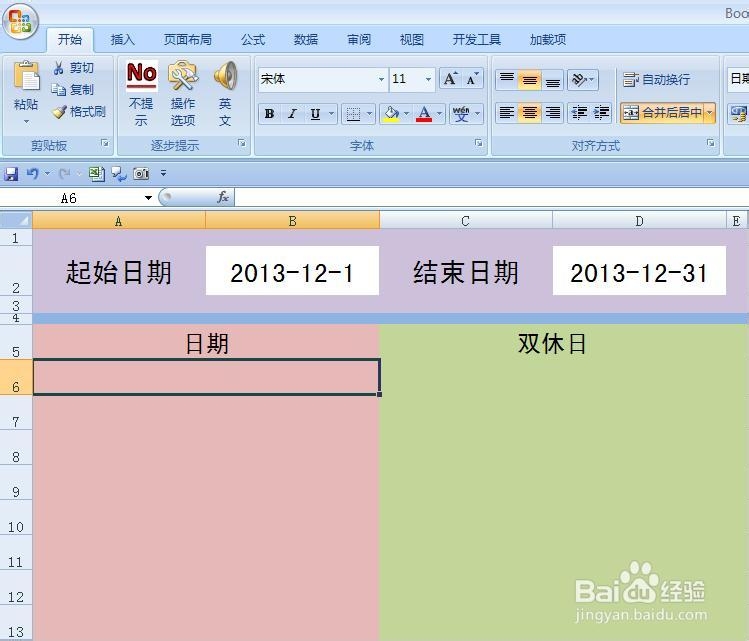Open the font size 11 dropdown
This screenshot has height=641, width=749.
428,79
